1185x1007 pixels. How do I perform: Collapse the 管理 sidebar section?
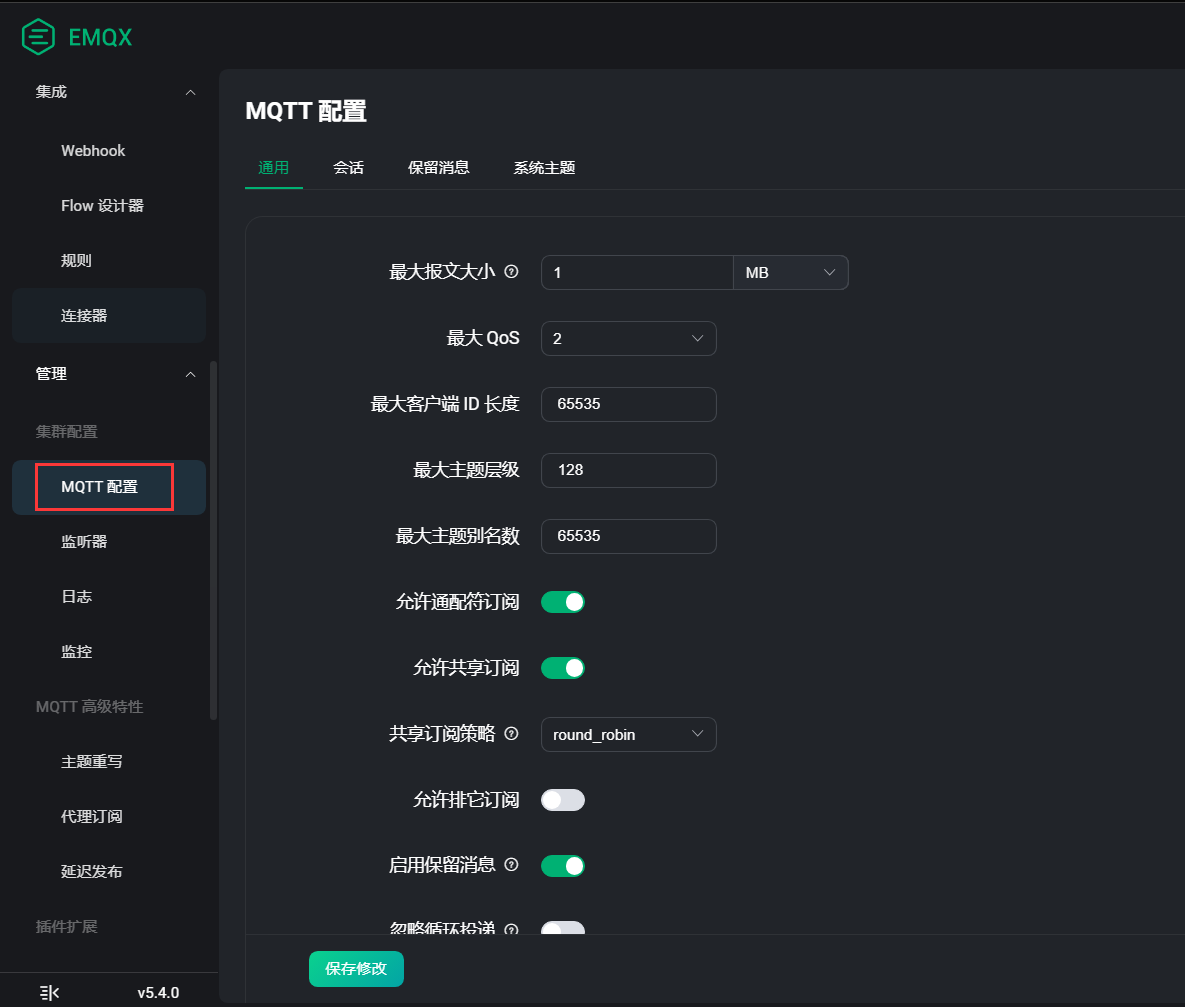coord(190,374)
